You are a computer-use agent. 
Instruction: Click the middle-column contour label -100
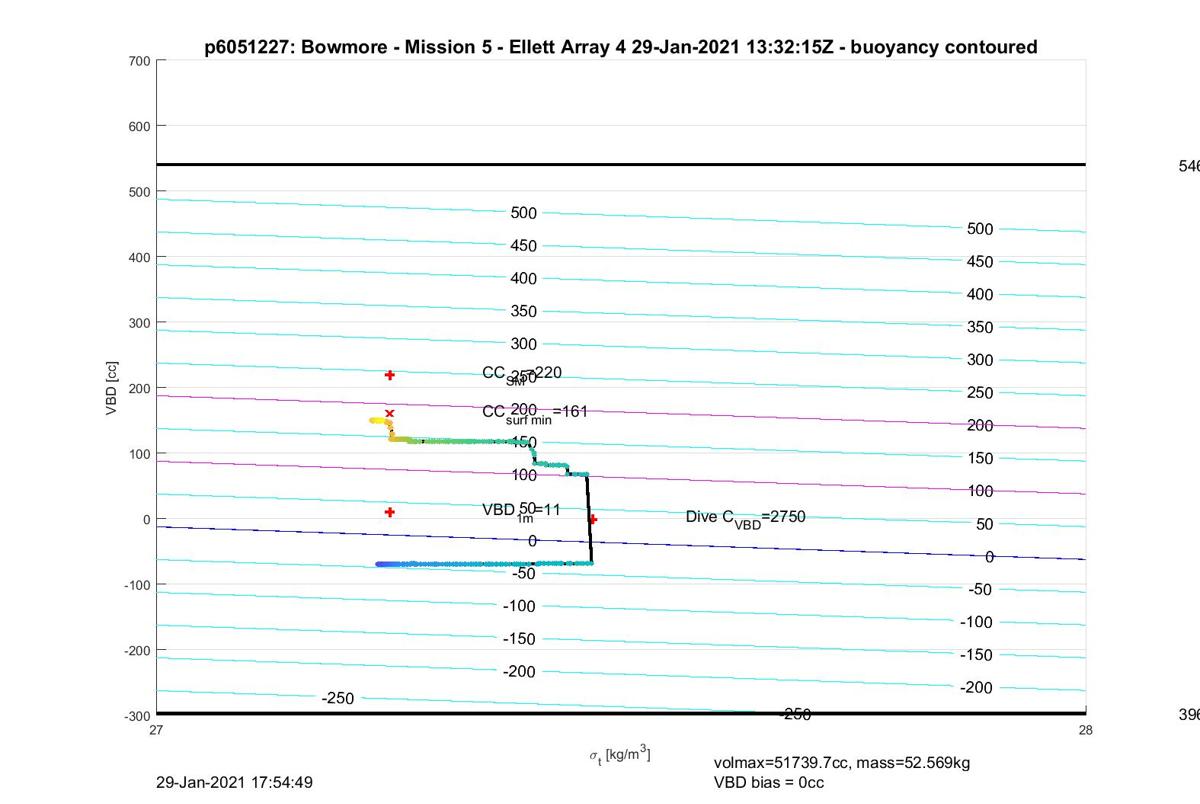coord(520,606)
